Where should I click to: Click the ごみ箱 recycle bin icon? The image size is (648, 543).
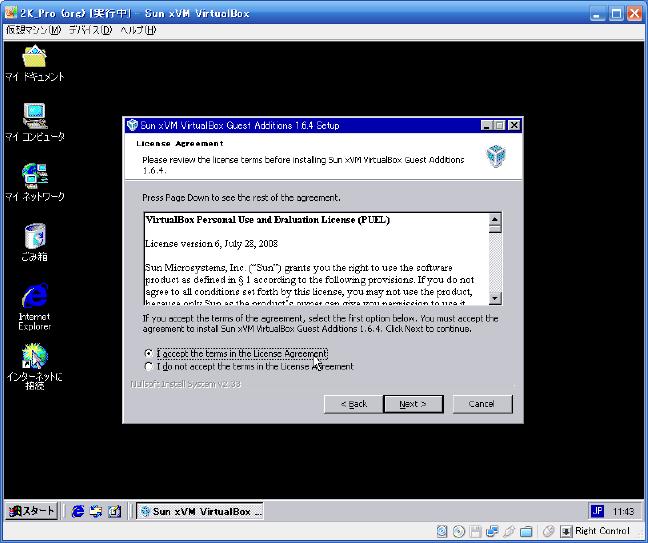tap(35, 243)
